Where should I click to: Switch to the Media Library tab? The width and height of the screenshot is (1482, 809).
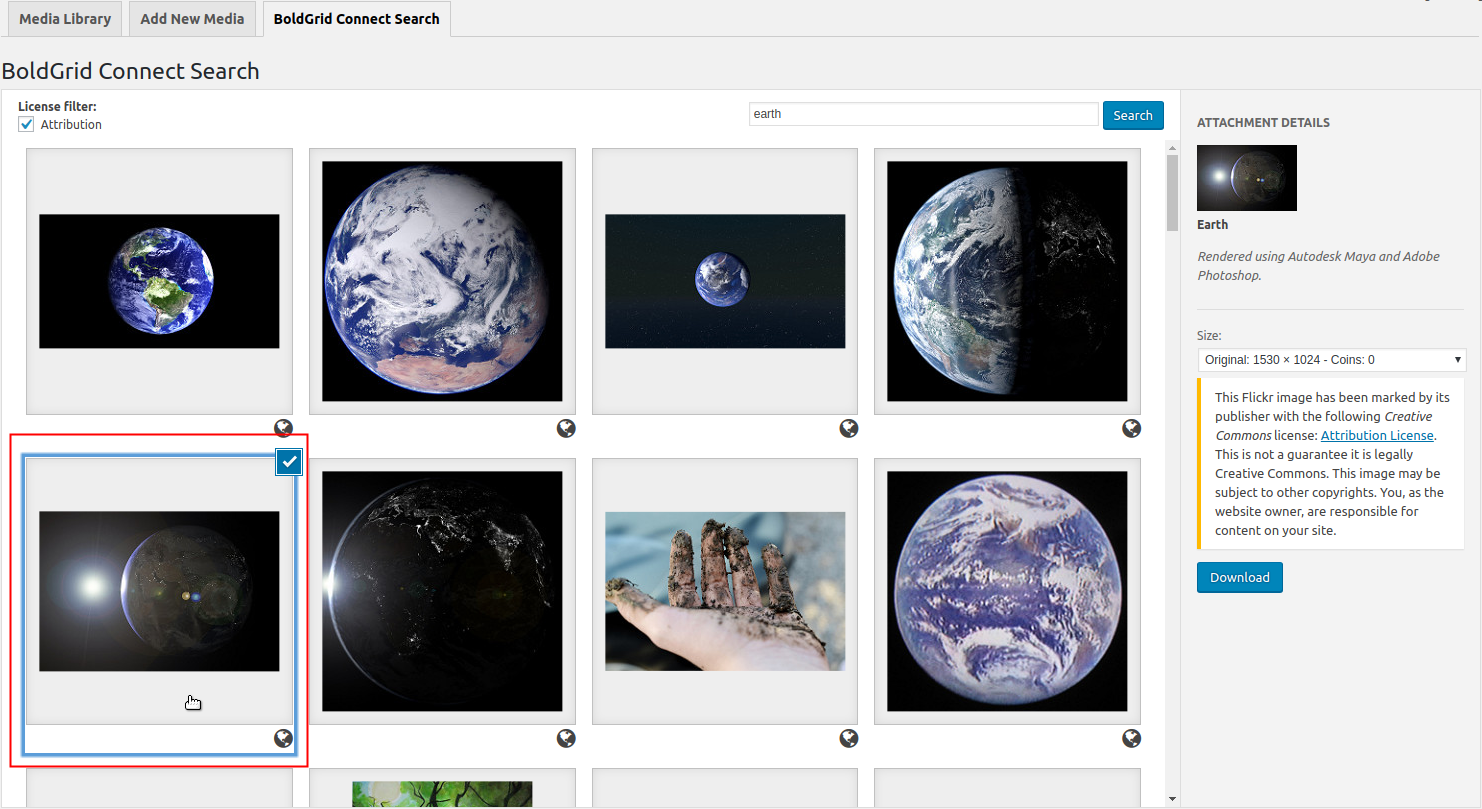click(x=65, y=19)
